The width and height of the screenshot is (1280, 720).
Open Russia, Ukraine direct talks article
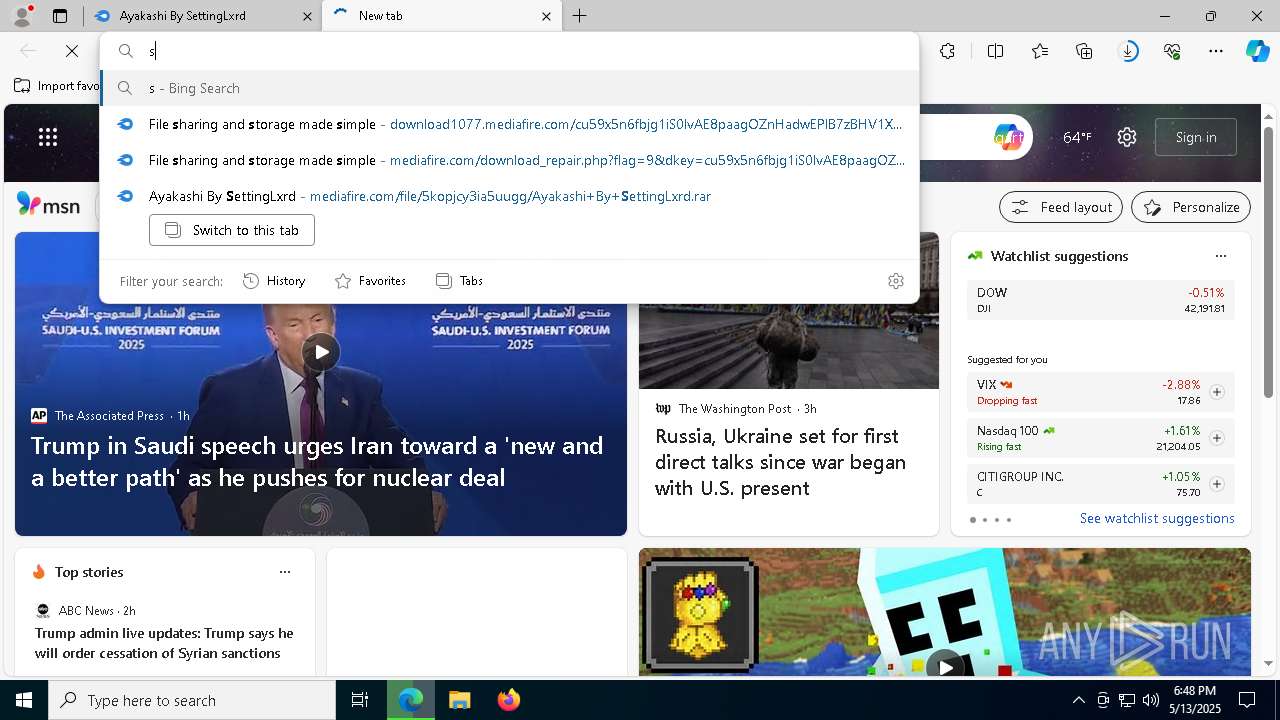point(780,462)
